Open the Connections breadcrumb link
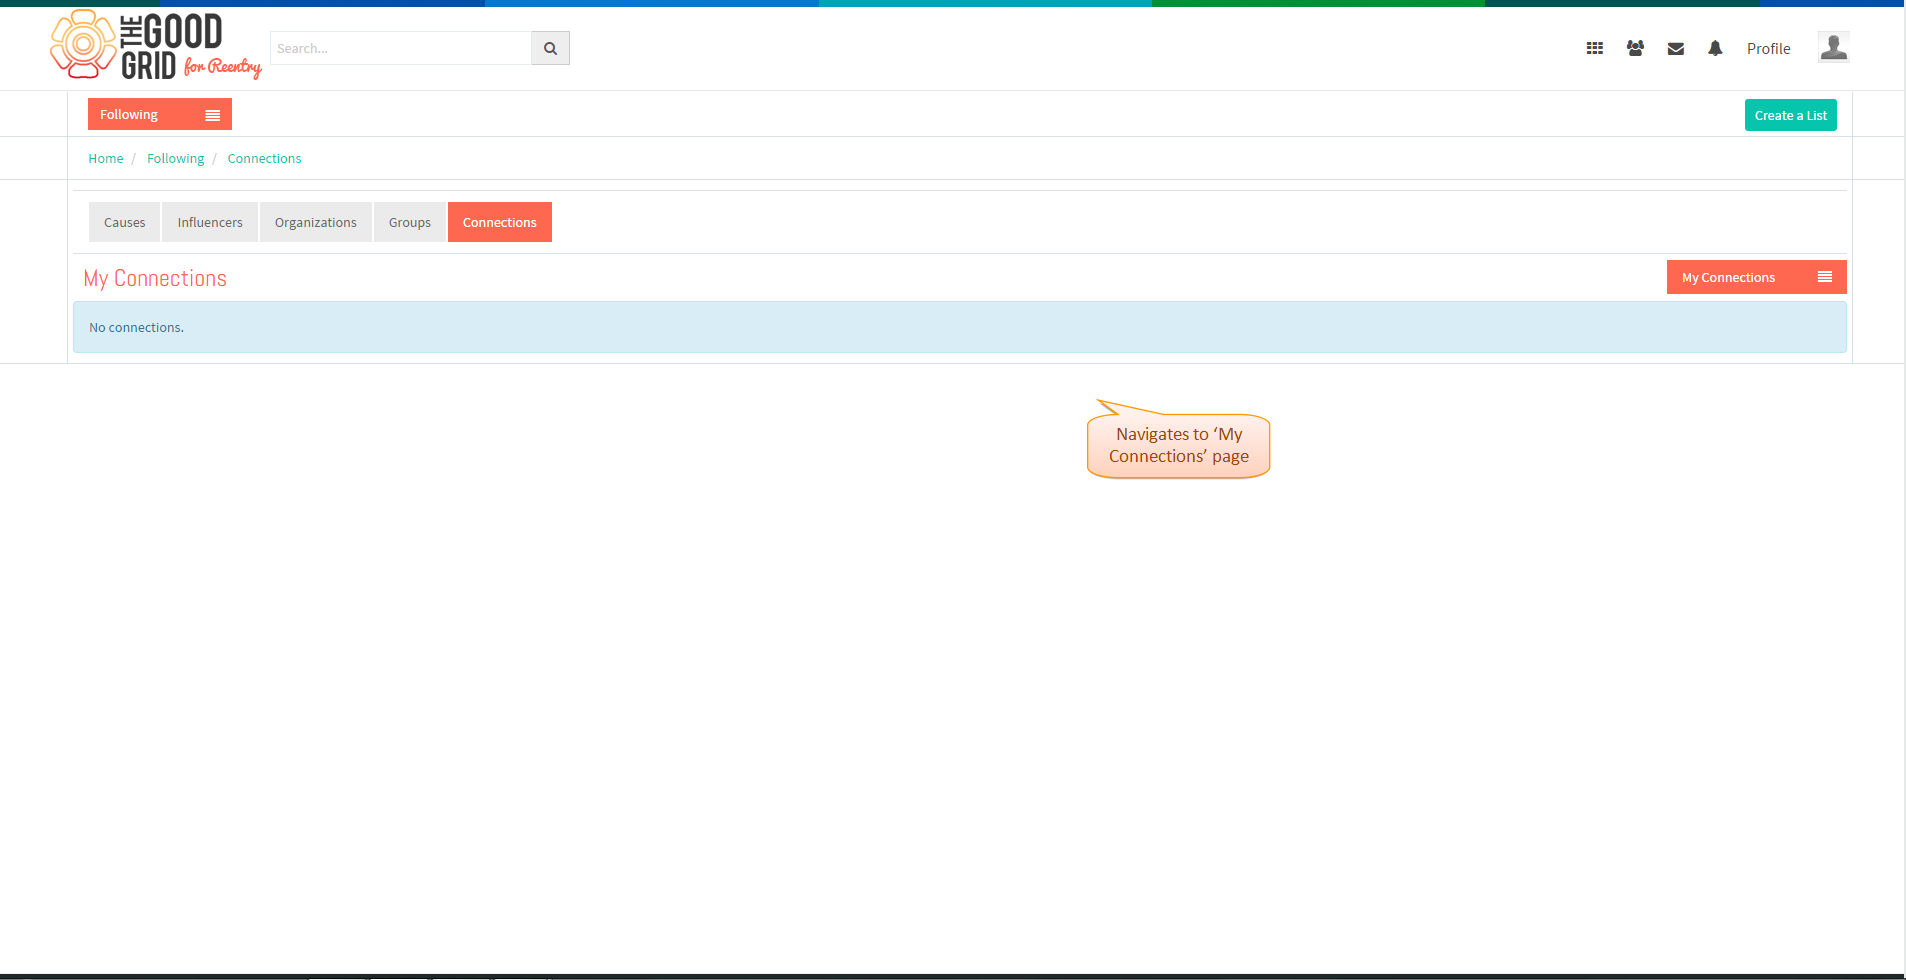This screenshot has width=1906, height=980. pyautogui.click(x=264, y=158)
